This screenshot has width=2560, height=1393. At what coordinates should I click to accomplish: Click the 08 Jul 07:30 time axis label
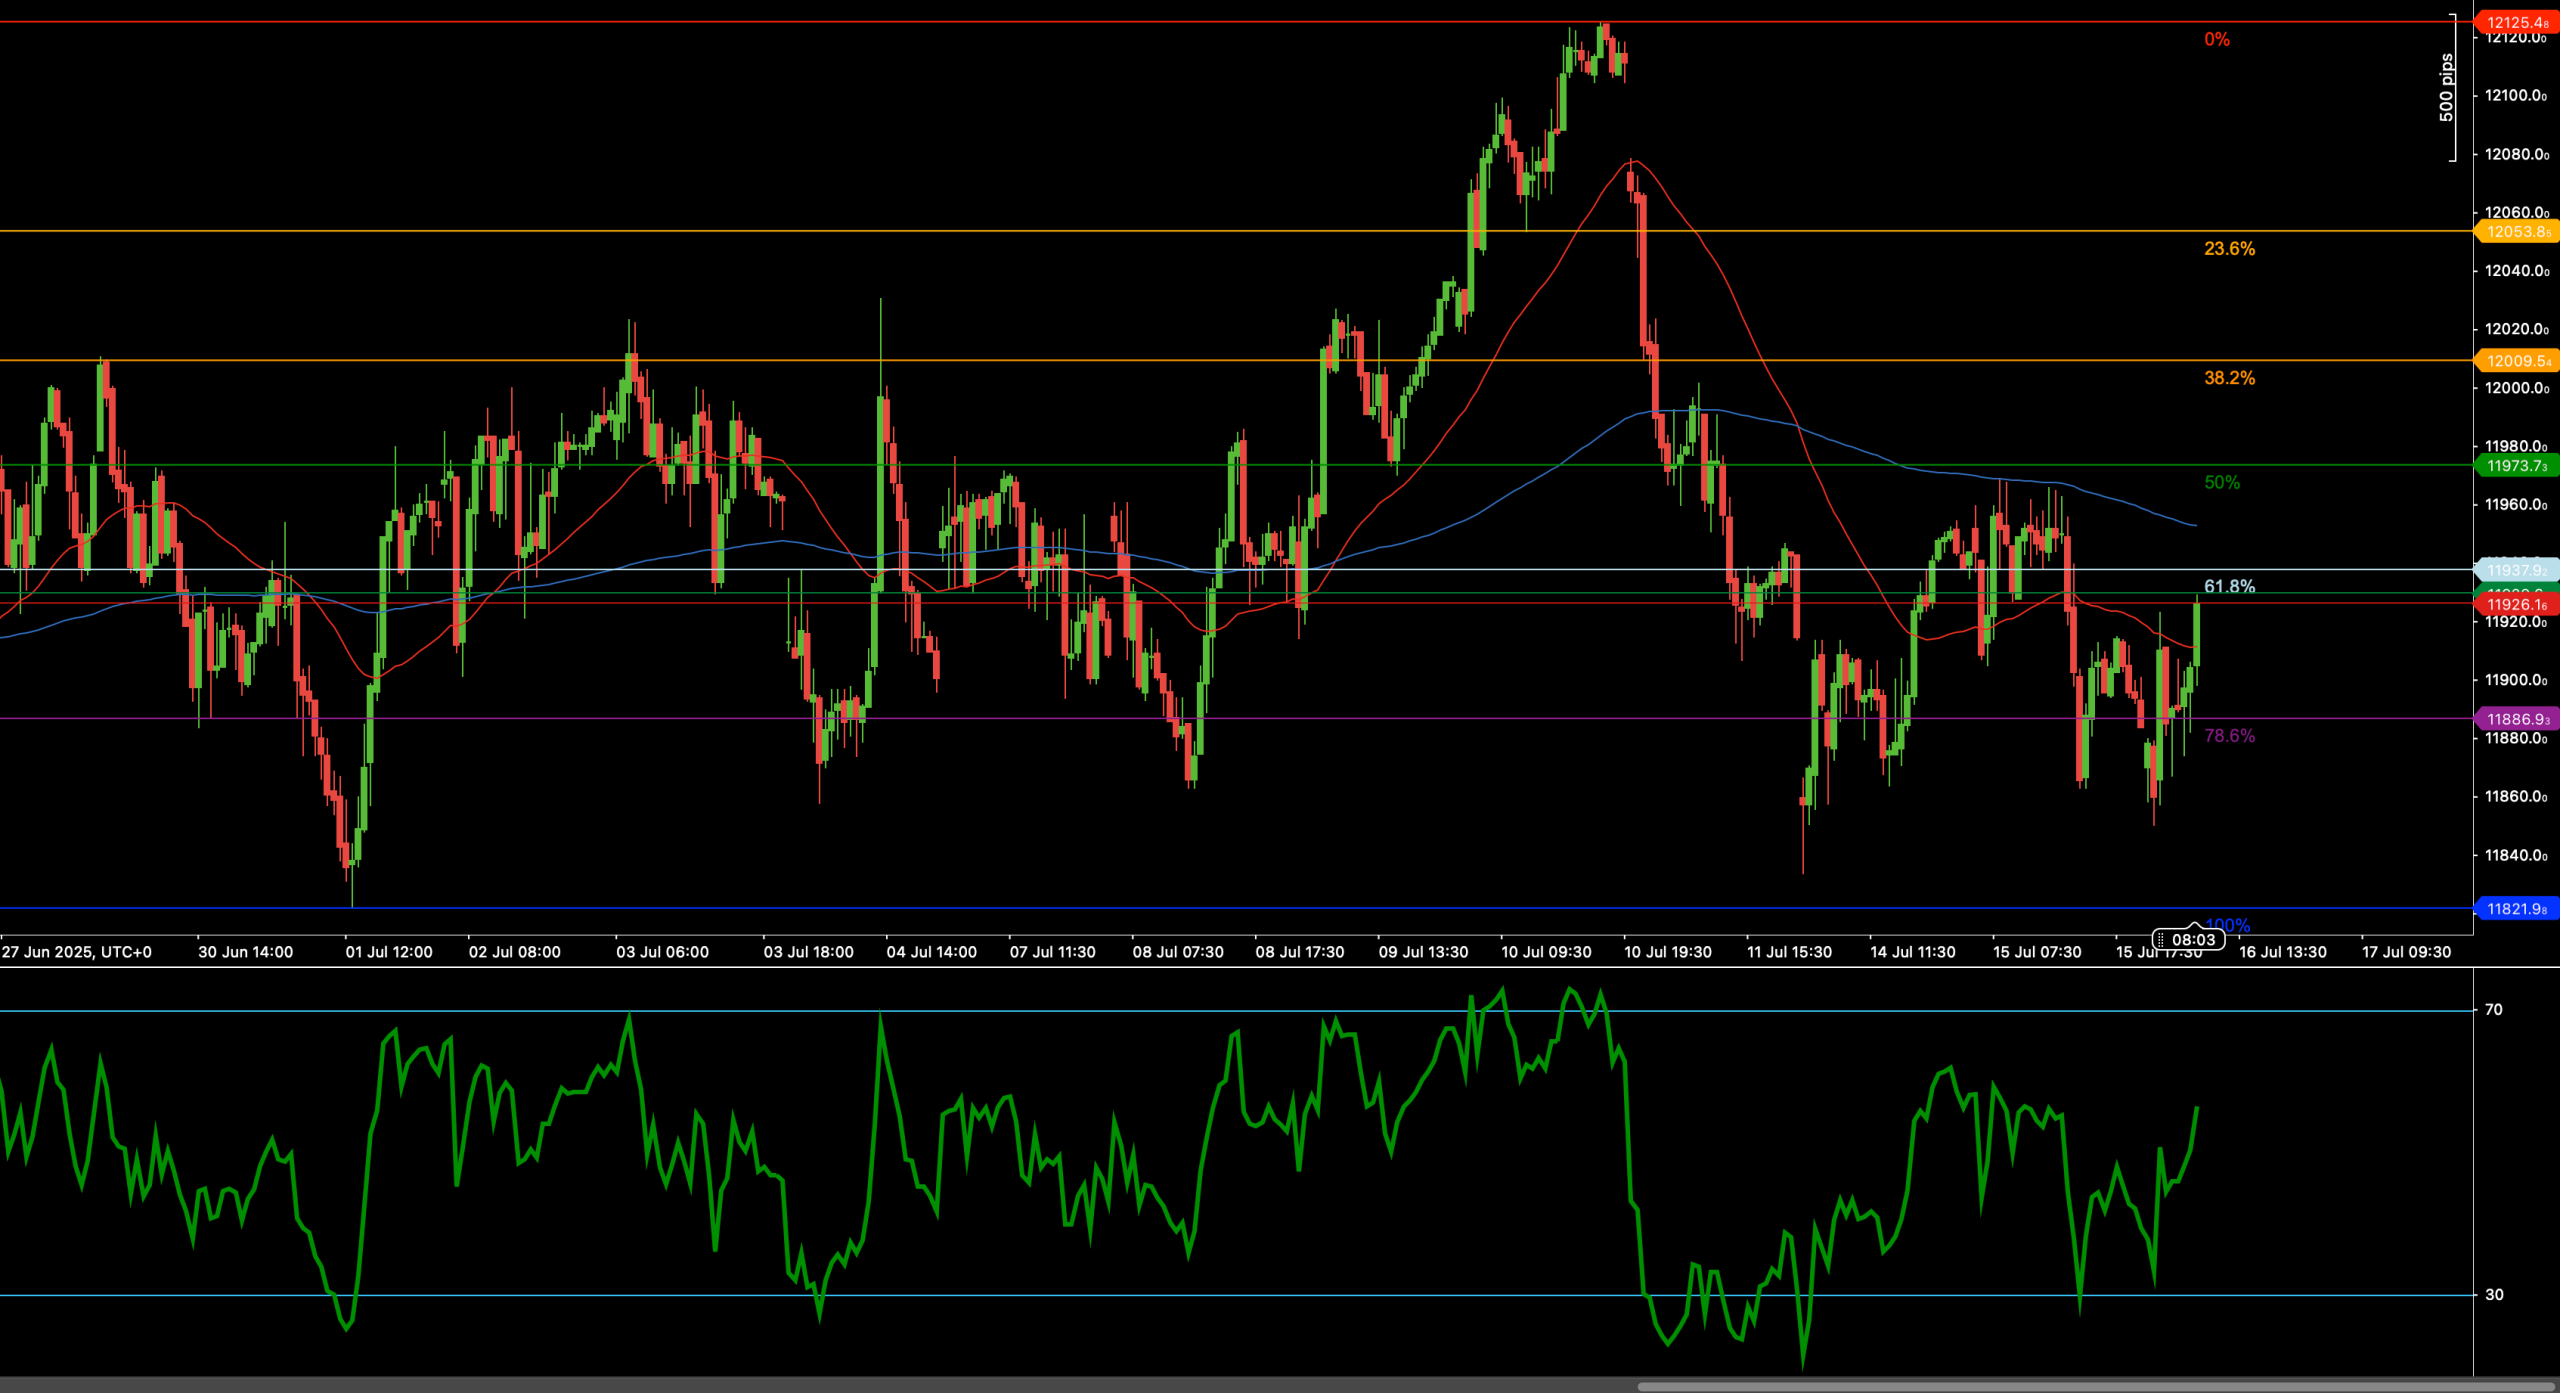pos(1178,952)
